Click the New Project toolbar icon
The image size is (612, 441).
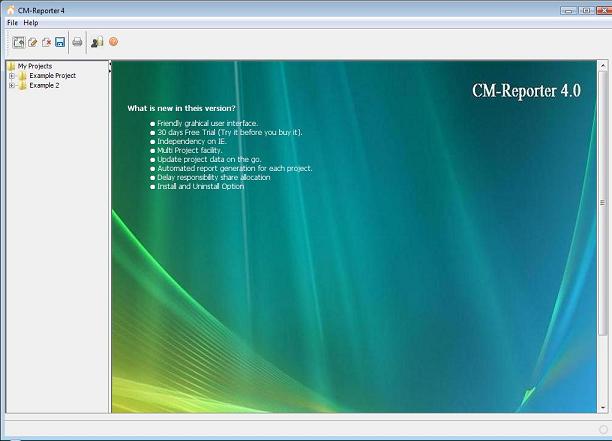pyautogui.click(x=18, y=42)
